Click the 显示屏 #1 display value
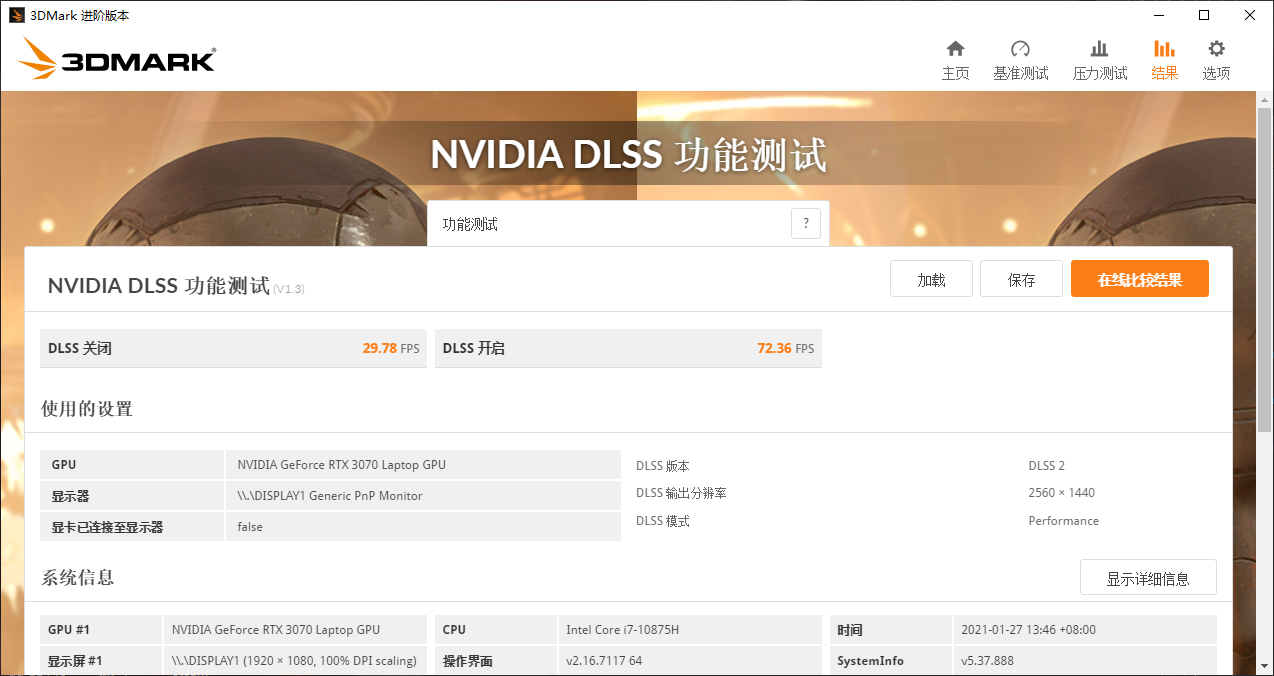1274x676 pixels. (x=294, y=661)
